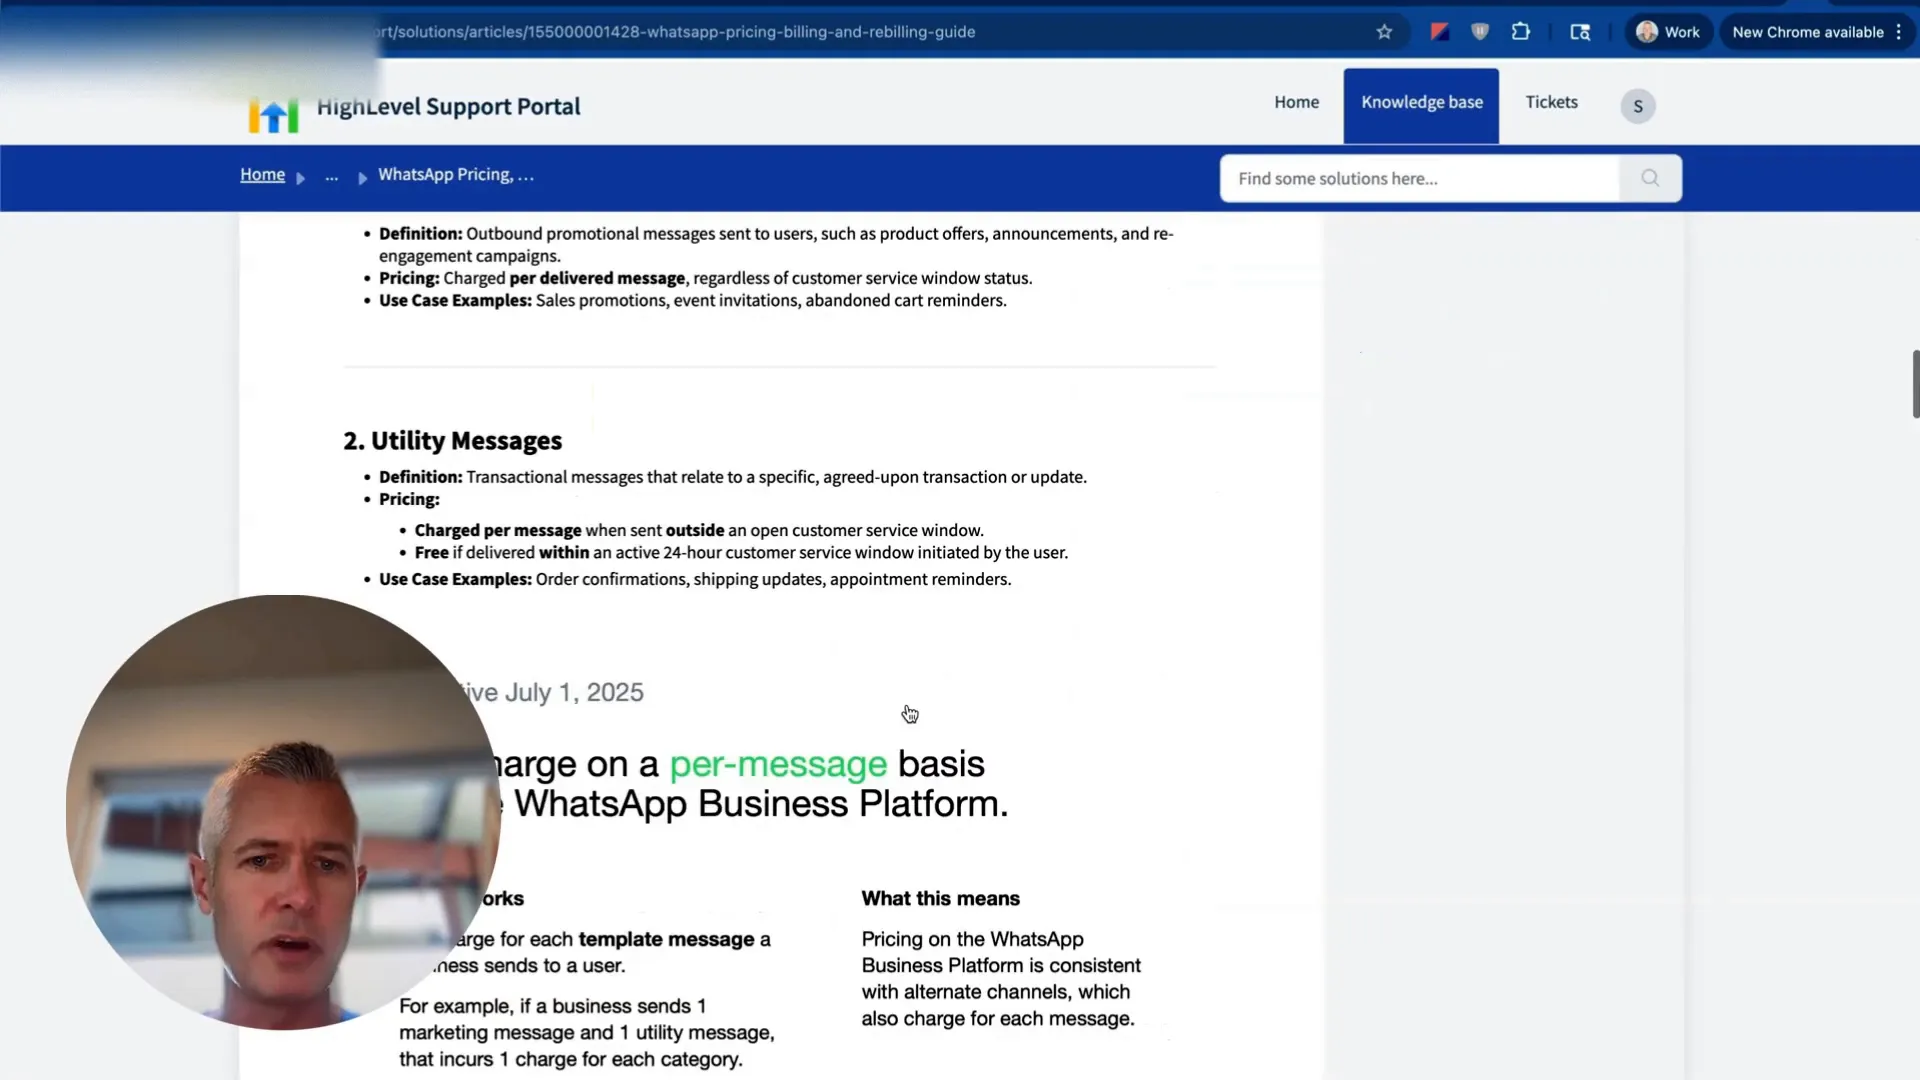Click the red flag extension icon
The width and height of the screenshot is (1920, 1080).
point(1440,32)
